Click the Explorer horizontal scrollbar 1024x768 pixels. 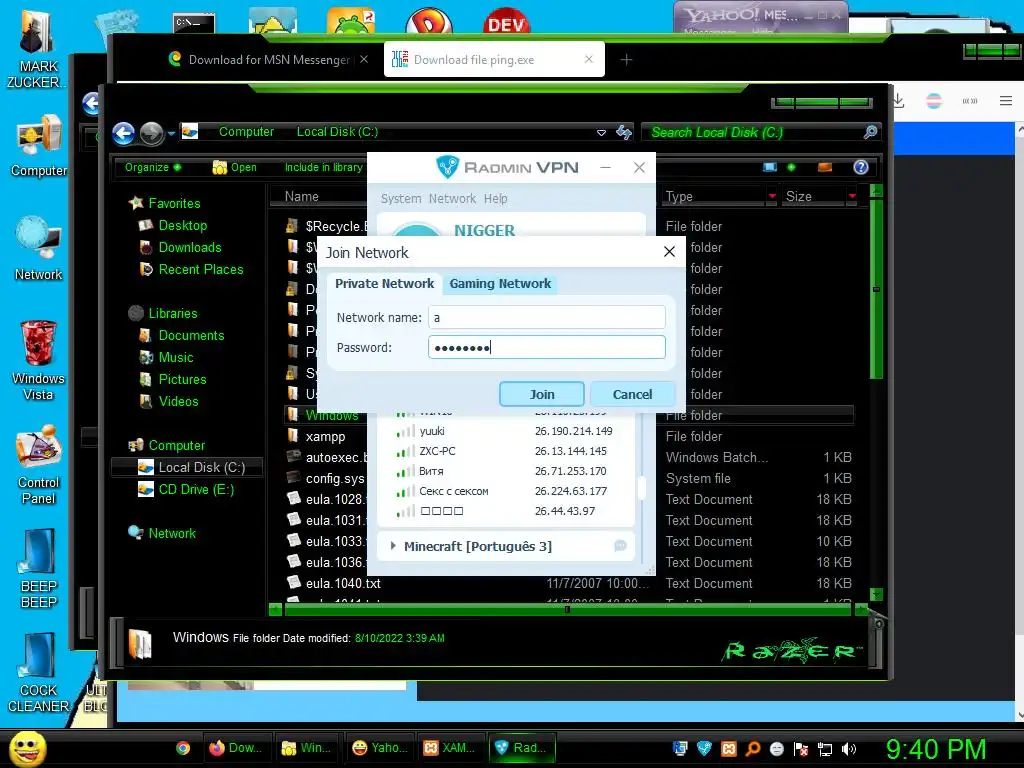(x=567, y=610)
